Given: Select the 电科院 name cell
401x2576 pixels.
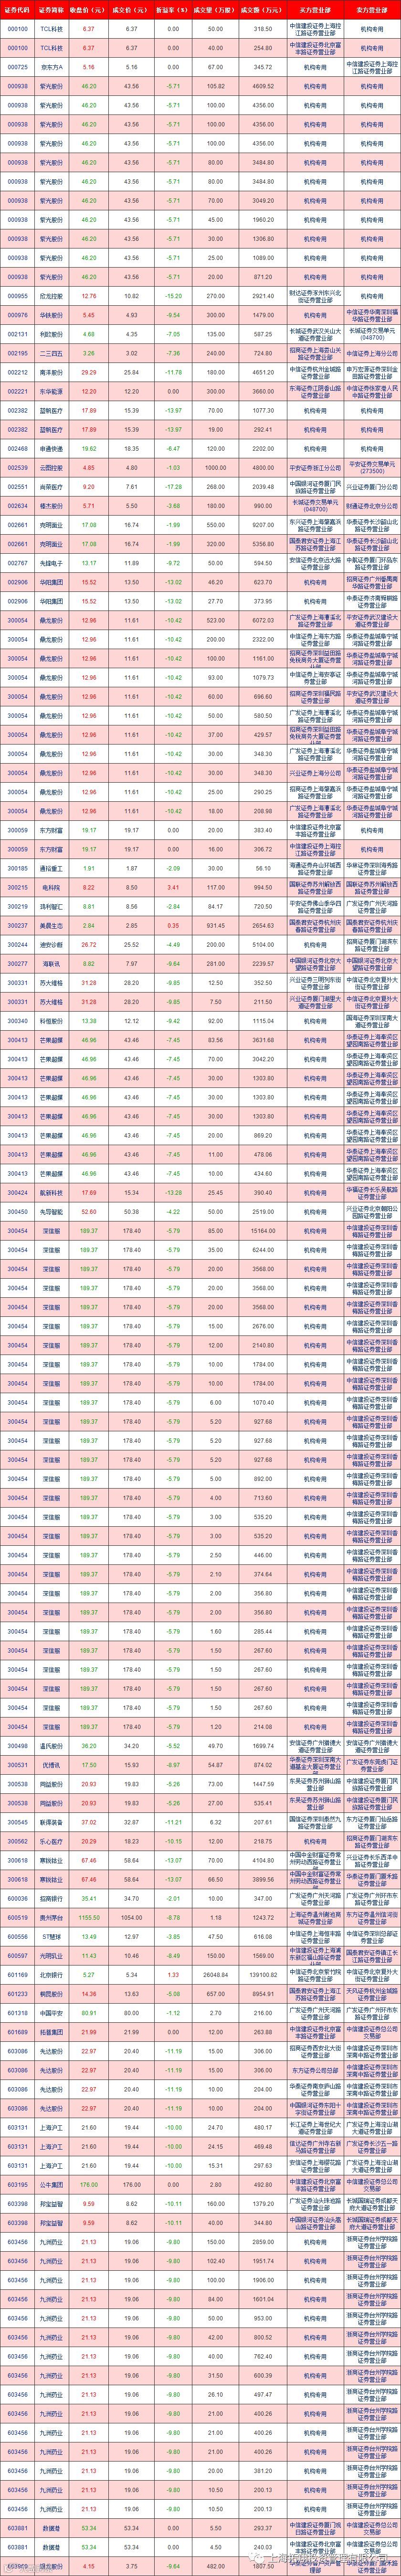Looking at the screenshot, I should [x=52, y=887].
